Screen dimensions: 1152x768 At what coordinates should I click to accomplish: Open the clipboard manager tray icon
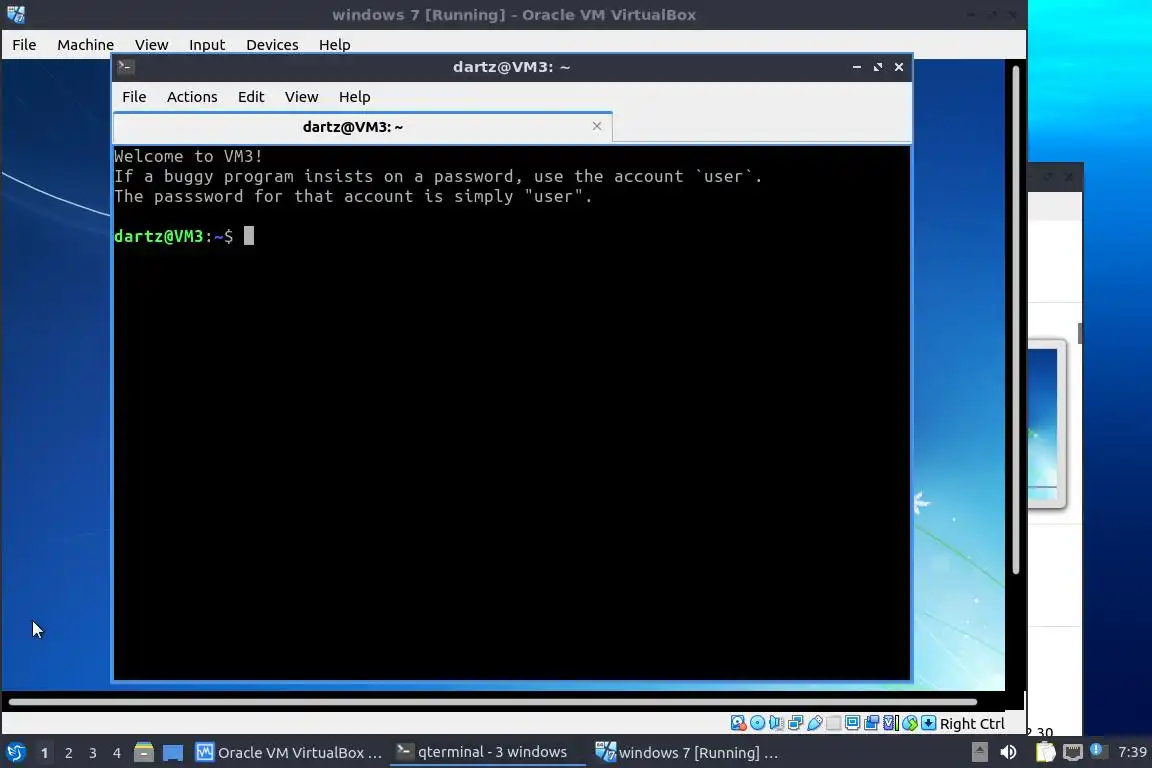pyautogui.click(x=1045, y=753)
